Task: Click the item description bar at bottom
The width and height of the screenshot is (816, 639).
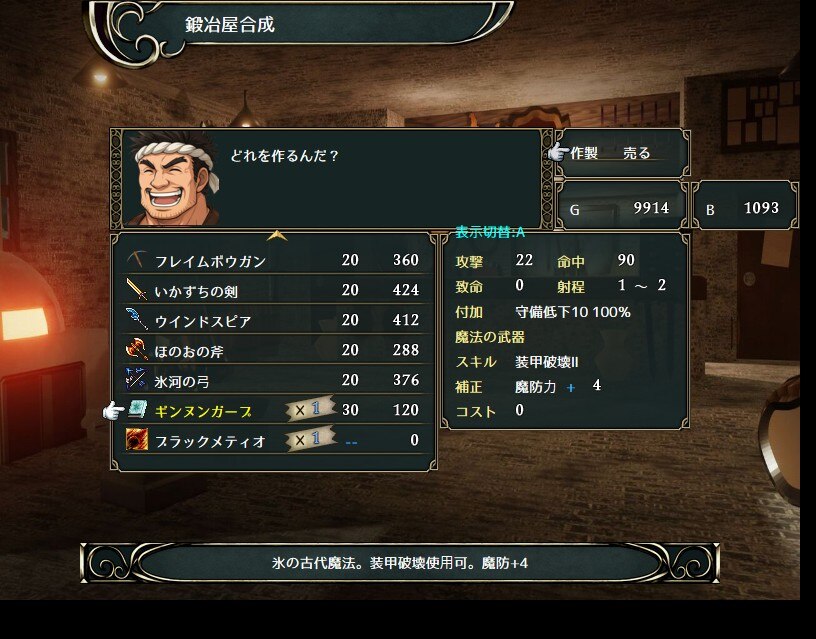Action: pyautogui.click(x=400, y=563)
